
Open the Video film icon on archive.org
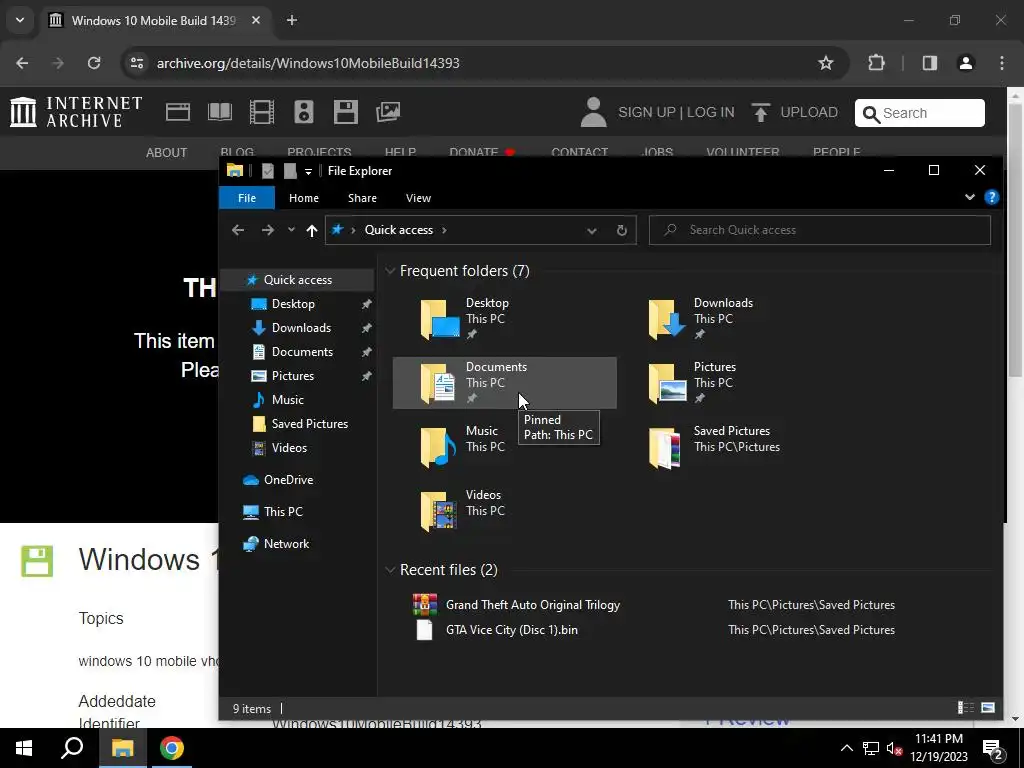pyautogui.click(x=262, y=112)
